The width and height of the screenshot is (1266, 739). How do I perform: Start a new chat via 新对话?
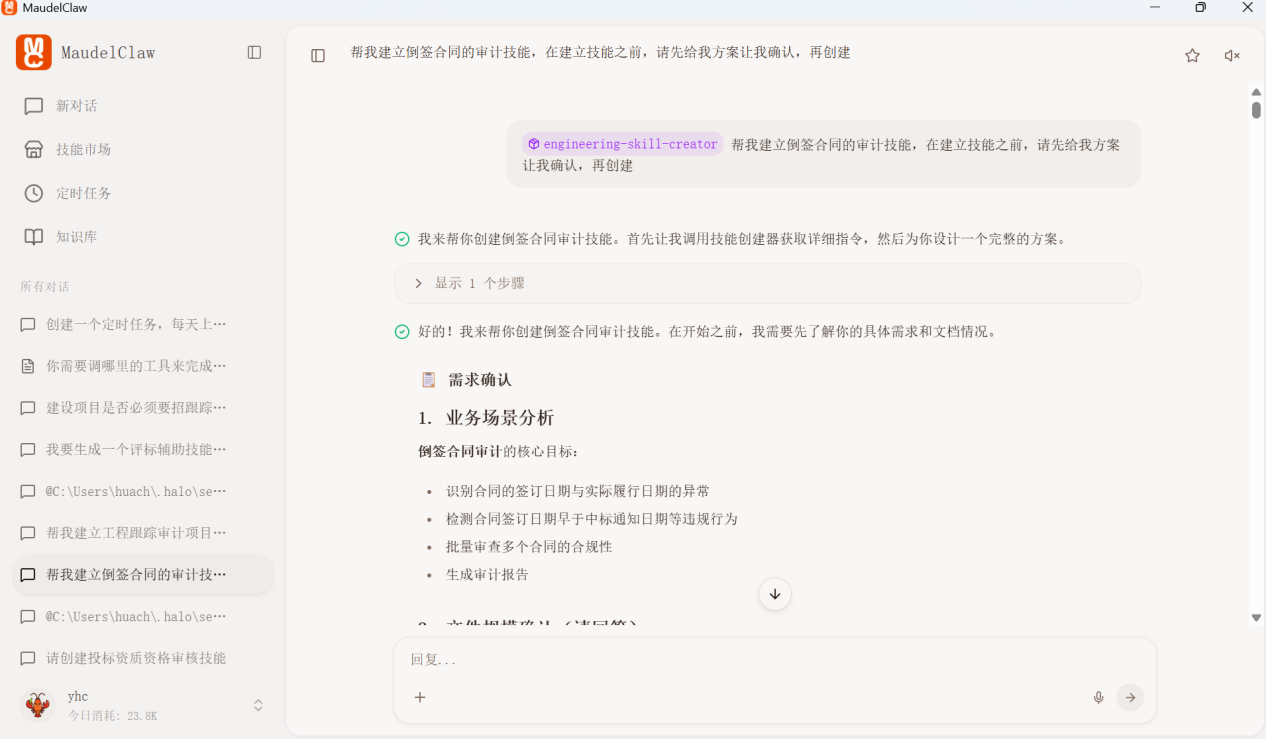(x=76, y=106)
